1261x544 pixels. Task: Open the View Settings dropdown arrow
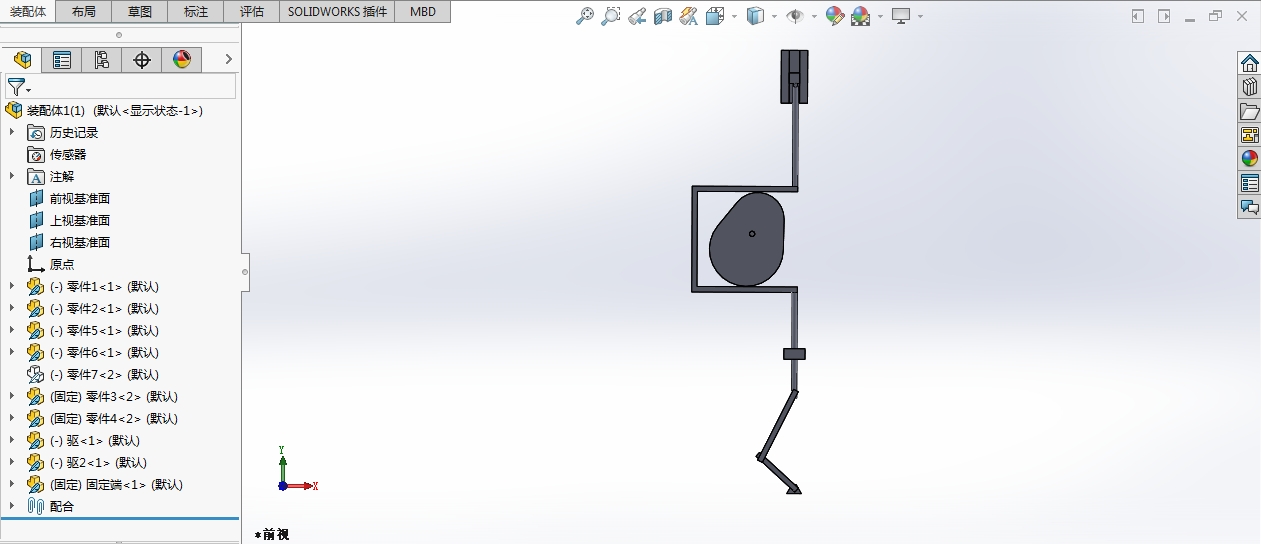pos(920,16)
